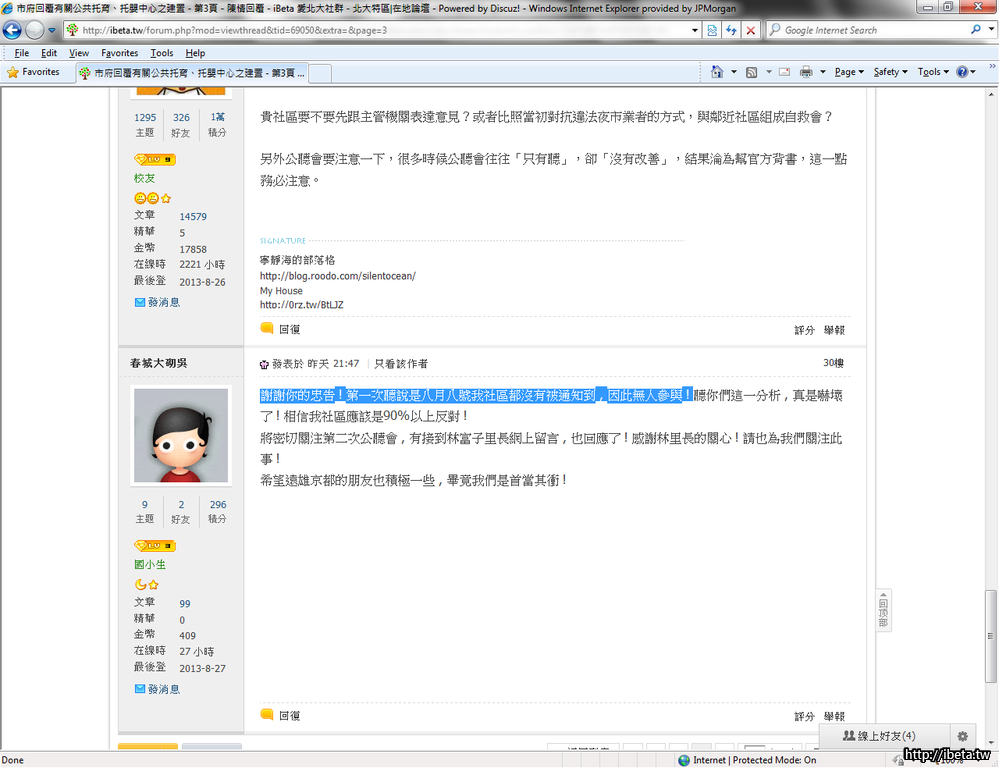This screenshot has width=999, height=768.
Task: Click the Read Mail envelope icon
Action: (781, 72)
